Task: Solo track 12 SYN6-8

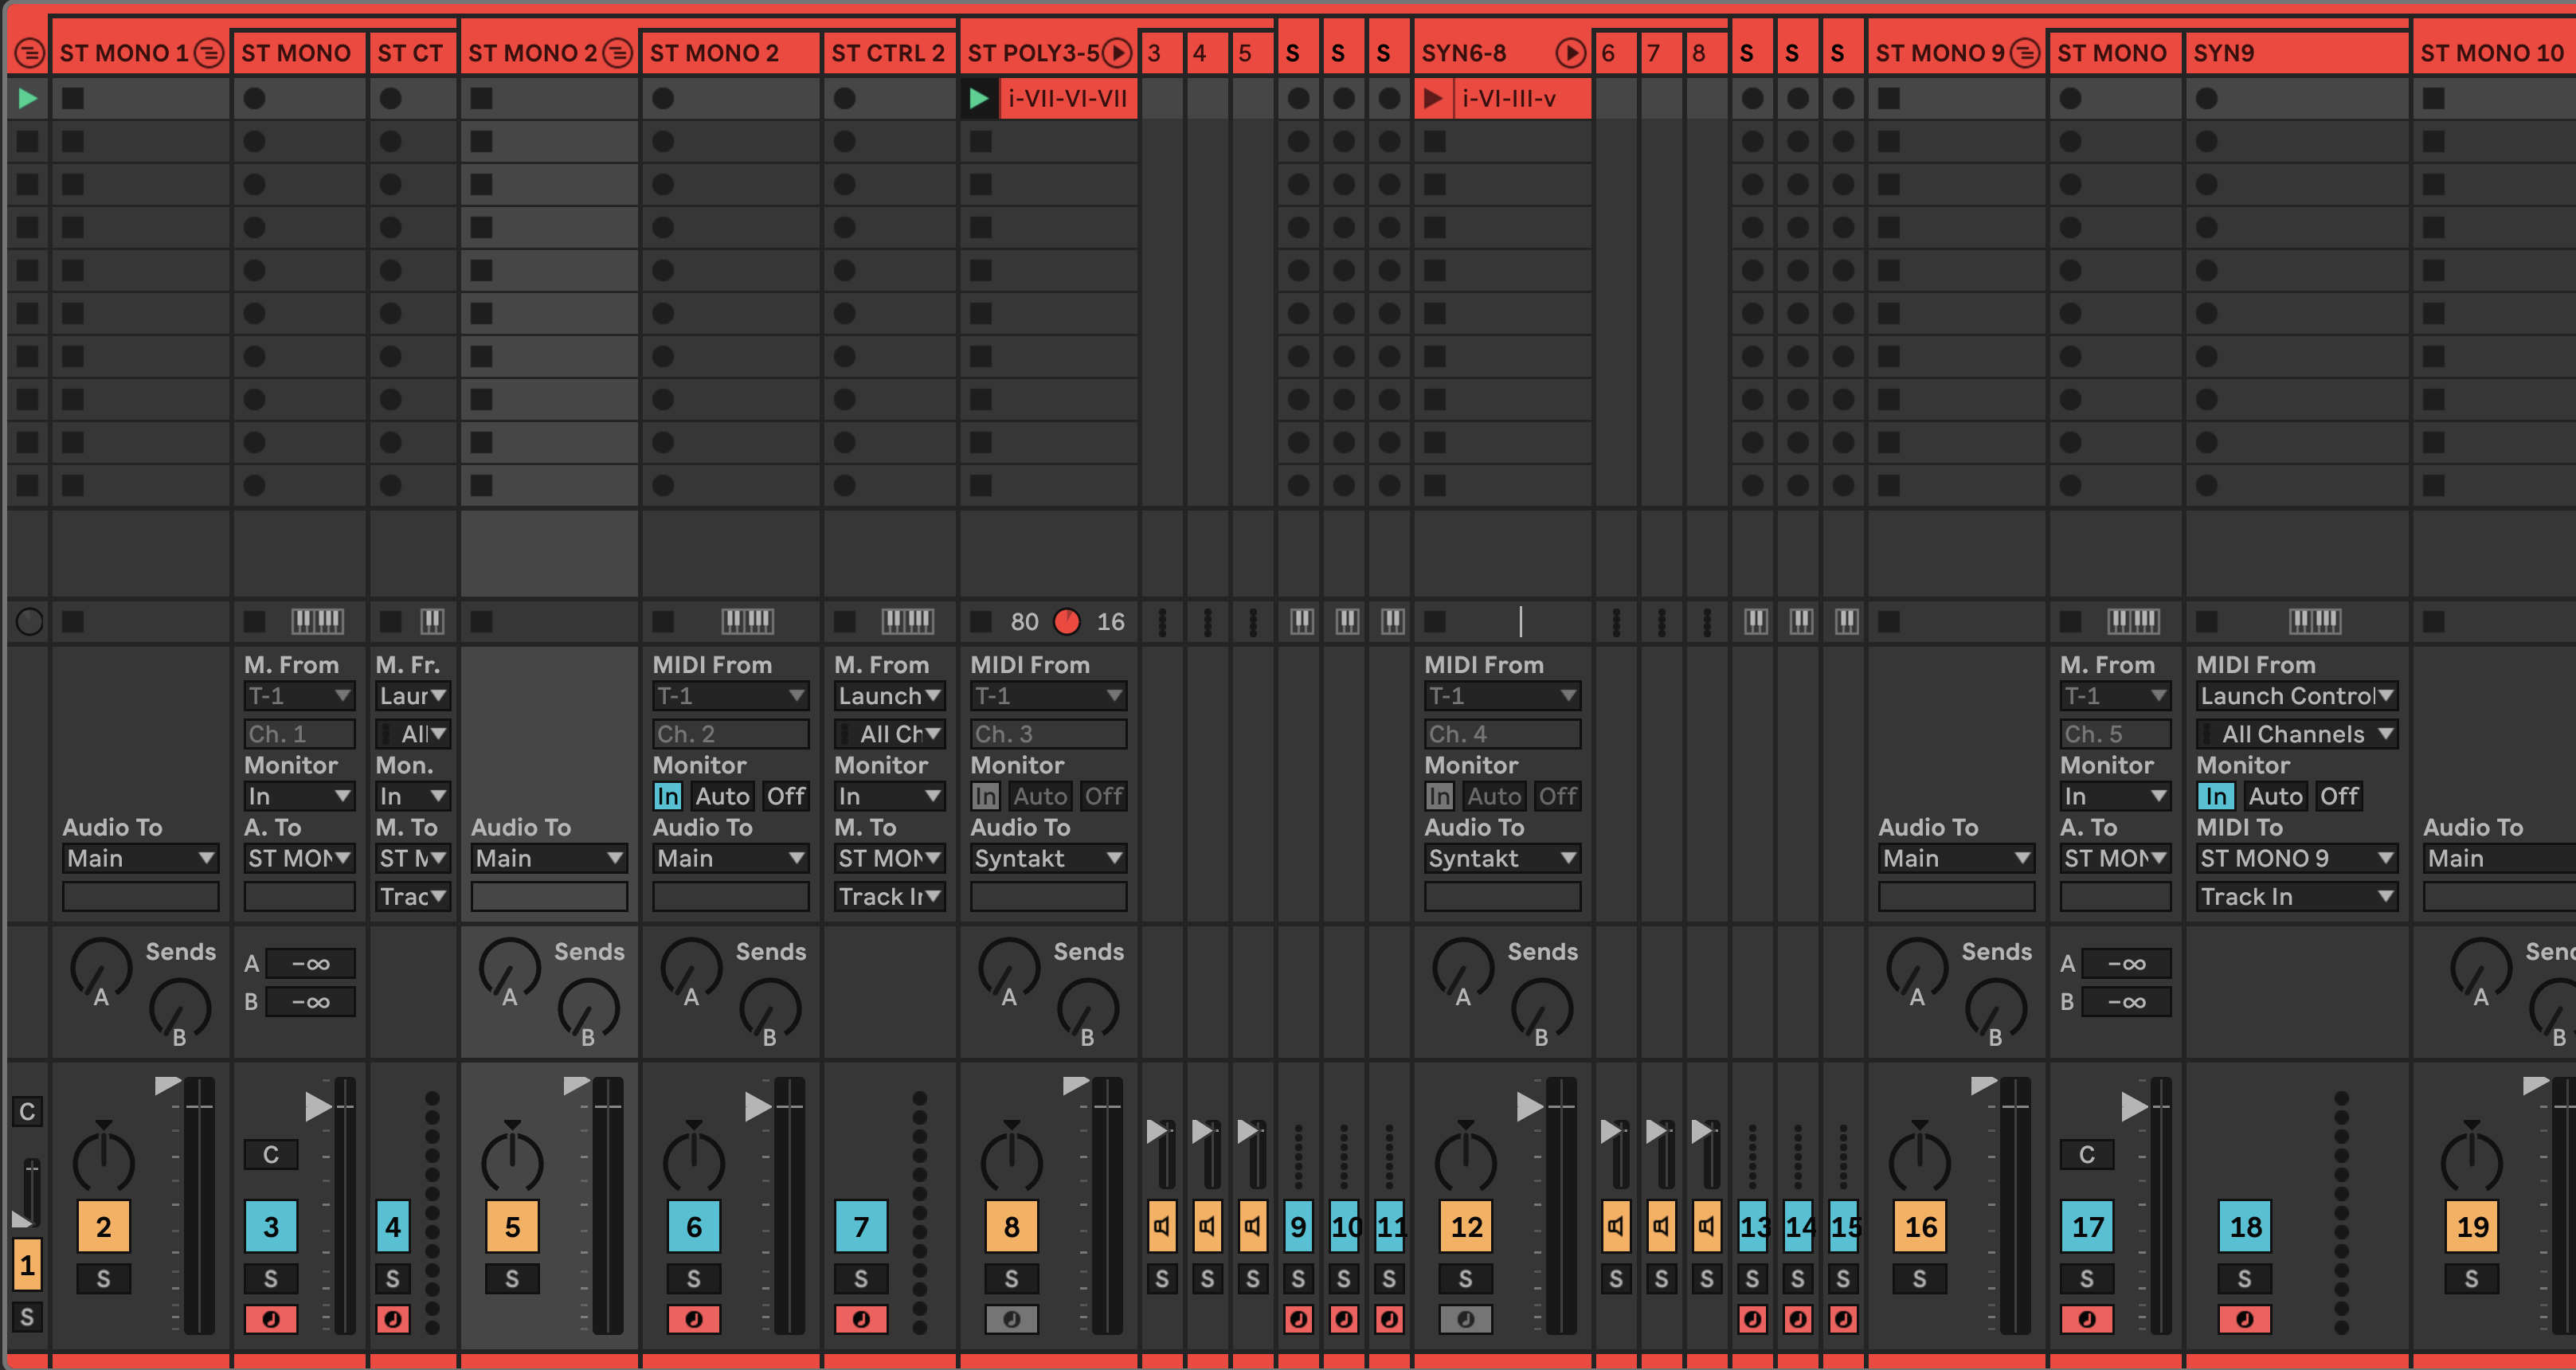Action: (1465, 1279)
